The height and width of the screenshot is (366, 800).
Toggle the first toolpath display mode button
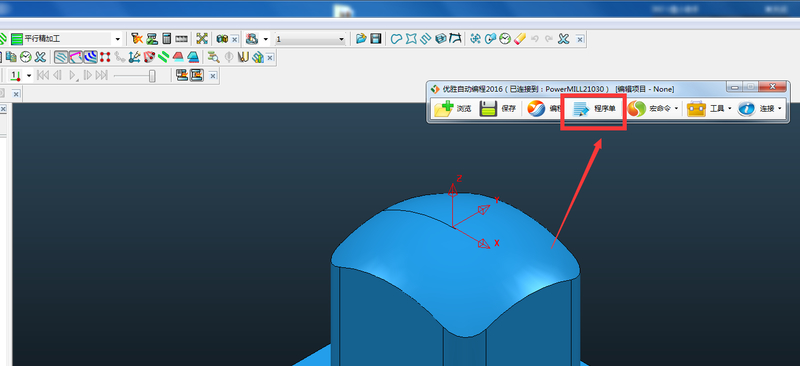coord(61,57)
